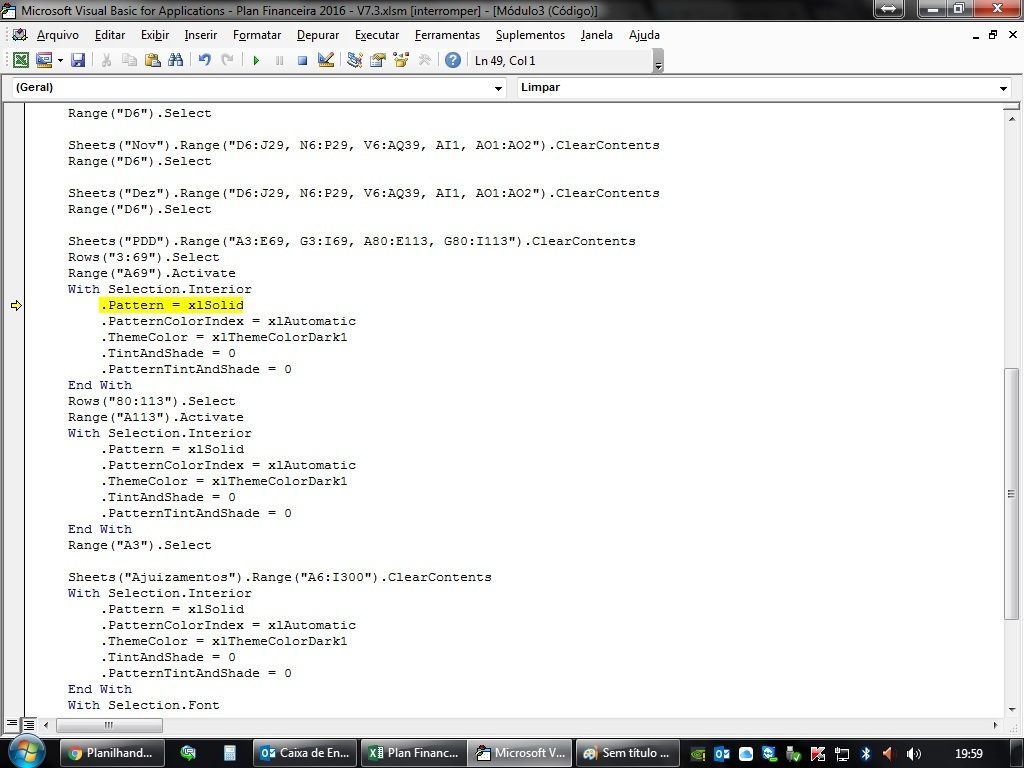Switch to Procedure View button
Image resolution: width=1024 pixels, height=768 pixels.
(x=12, y=724)
